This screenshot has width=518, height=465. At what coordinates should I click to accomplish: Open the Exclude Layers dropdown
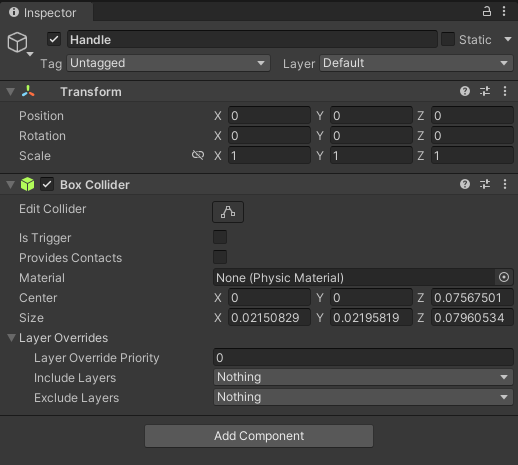tap(363, 397)
